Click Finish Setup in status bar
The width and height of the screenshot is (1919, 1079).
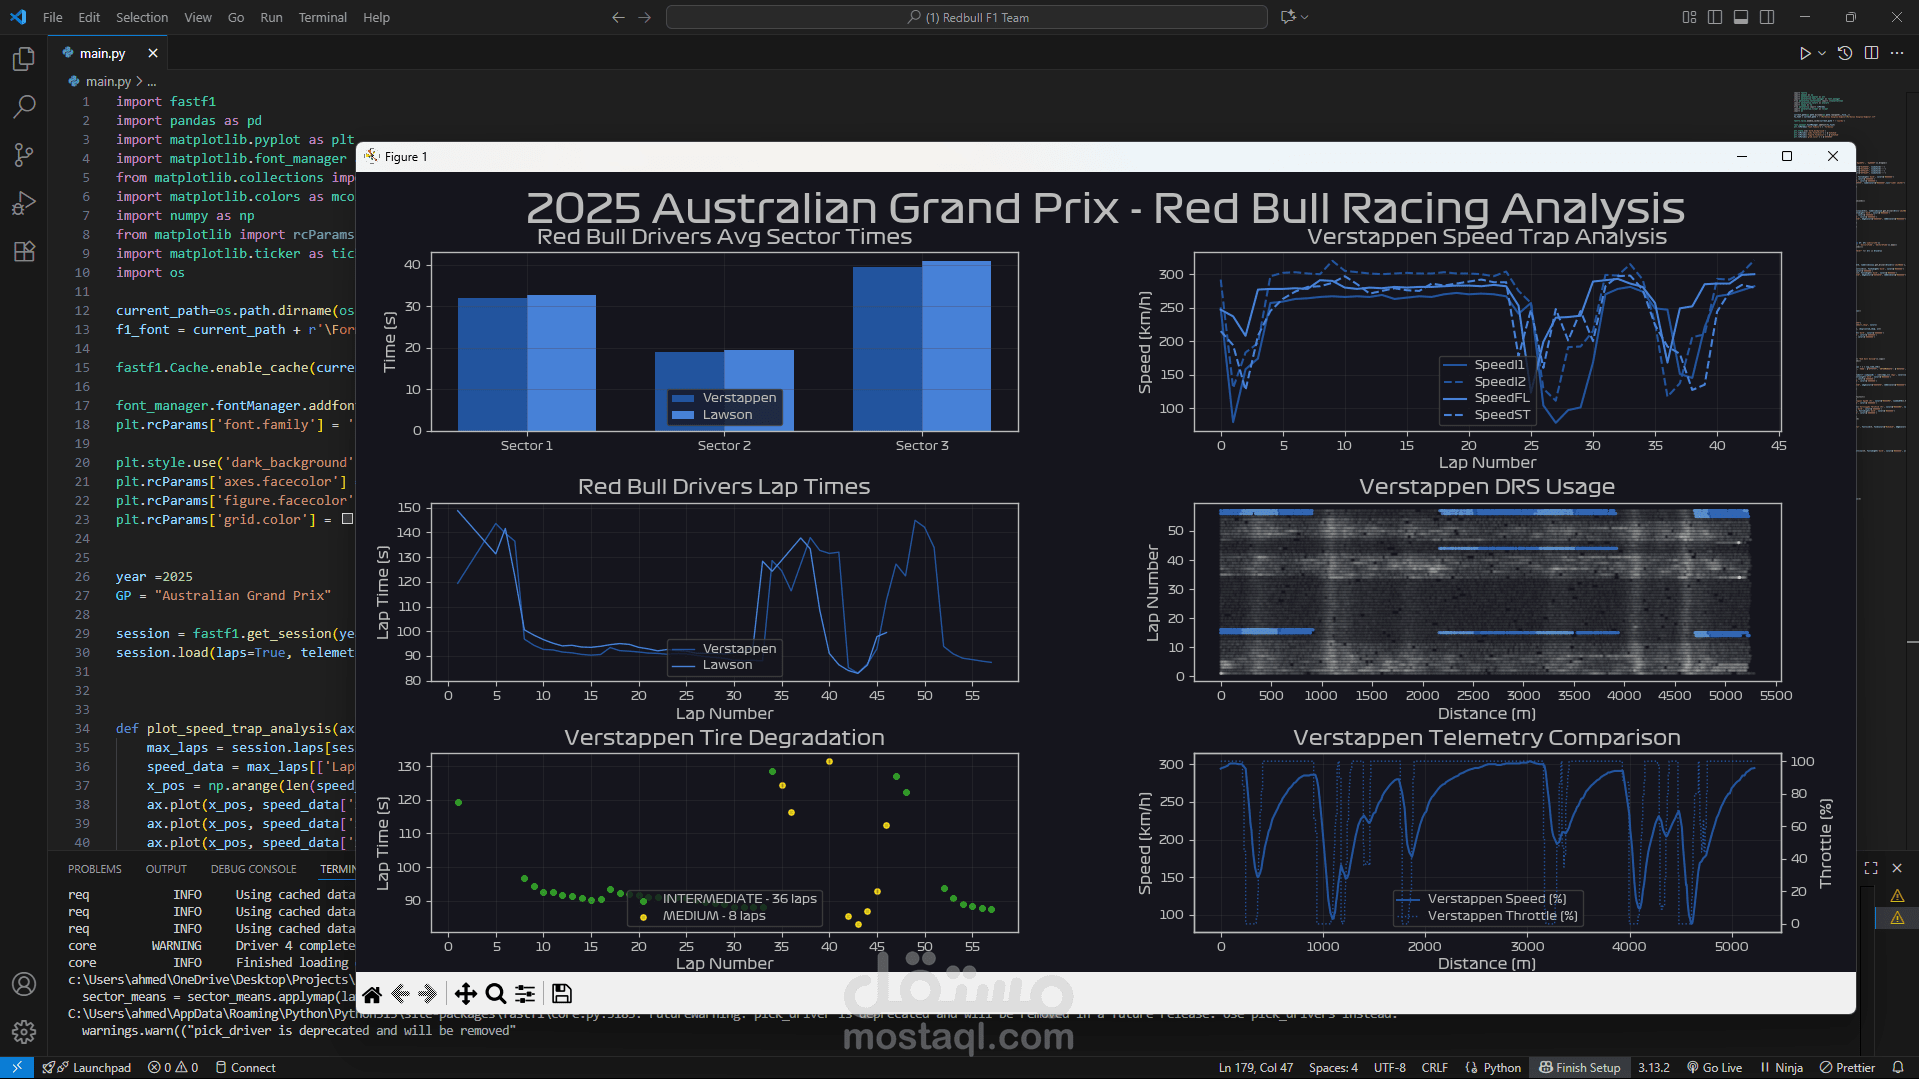pos(1579,1067)
